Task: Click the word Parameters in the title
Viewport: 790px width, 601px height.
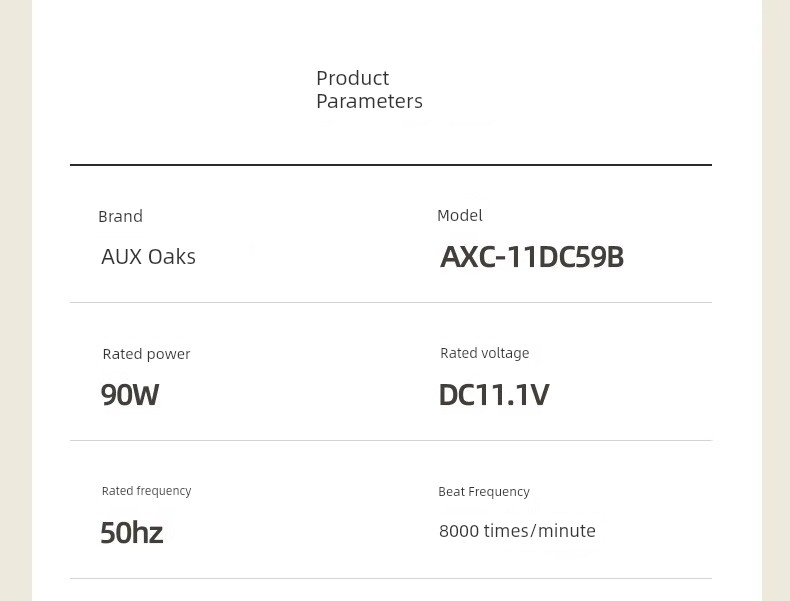Action: [369, 101]
